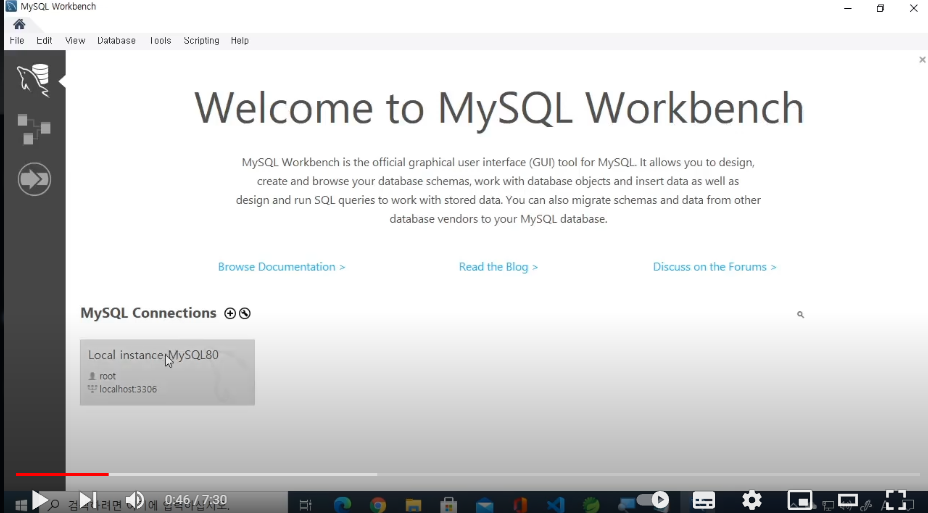Viewport: 928px width, 513px height.
Task: Open the Scripting menu
Action: point(201,41)
